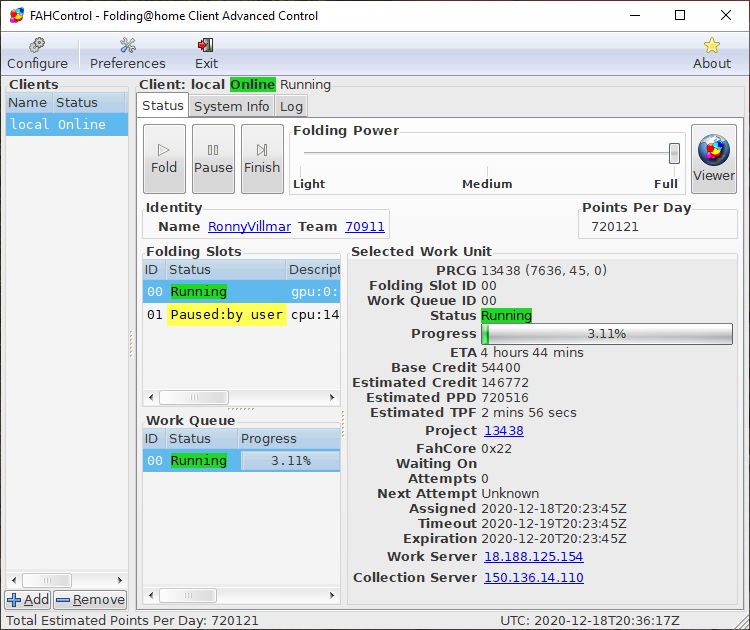Click Clients list scrollbar left arrow
The width and height of the screenshot is (750, 630).
point(14,580)
